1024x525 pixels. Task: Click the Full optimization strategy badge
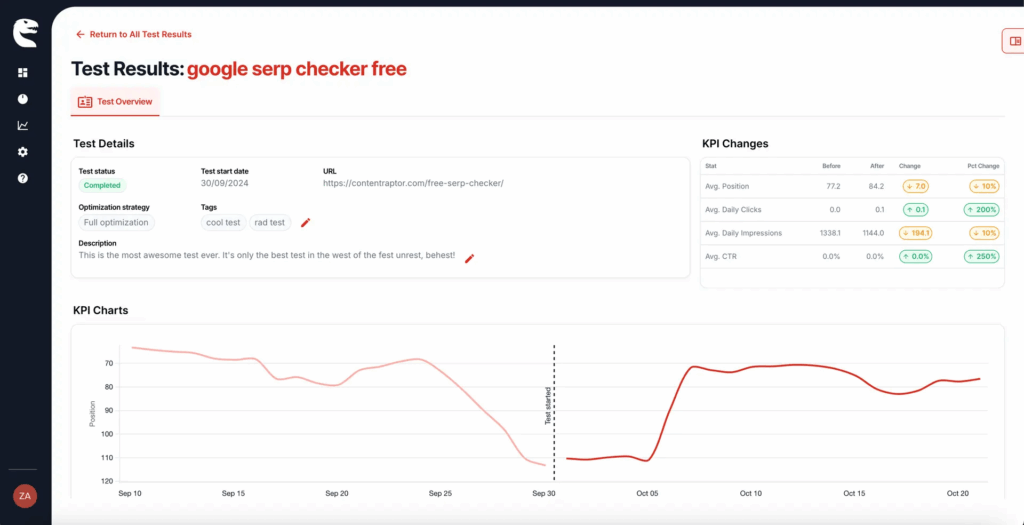point(116,223)
